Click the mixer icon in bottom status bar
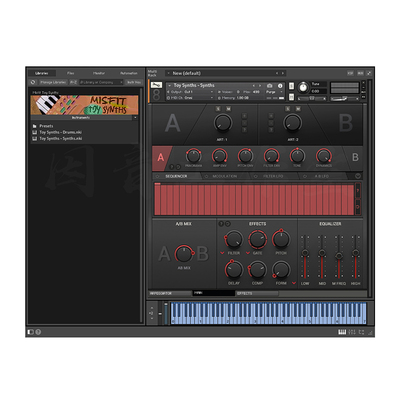 point(352,332)
